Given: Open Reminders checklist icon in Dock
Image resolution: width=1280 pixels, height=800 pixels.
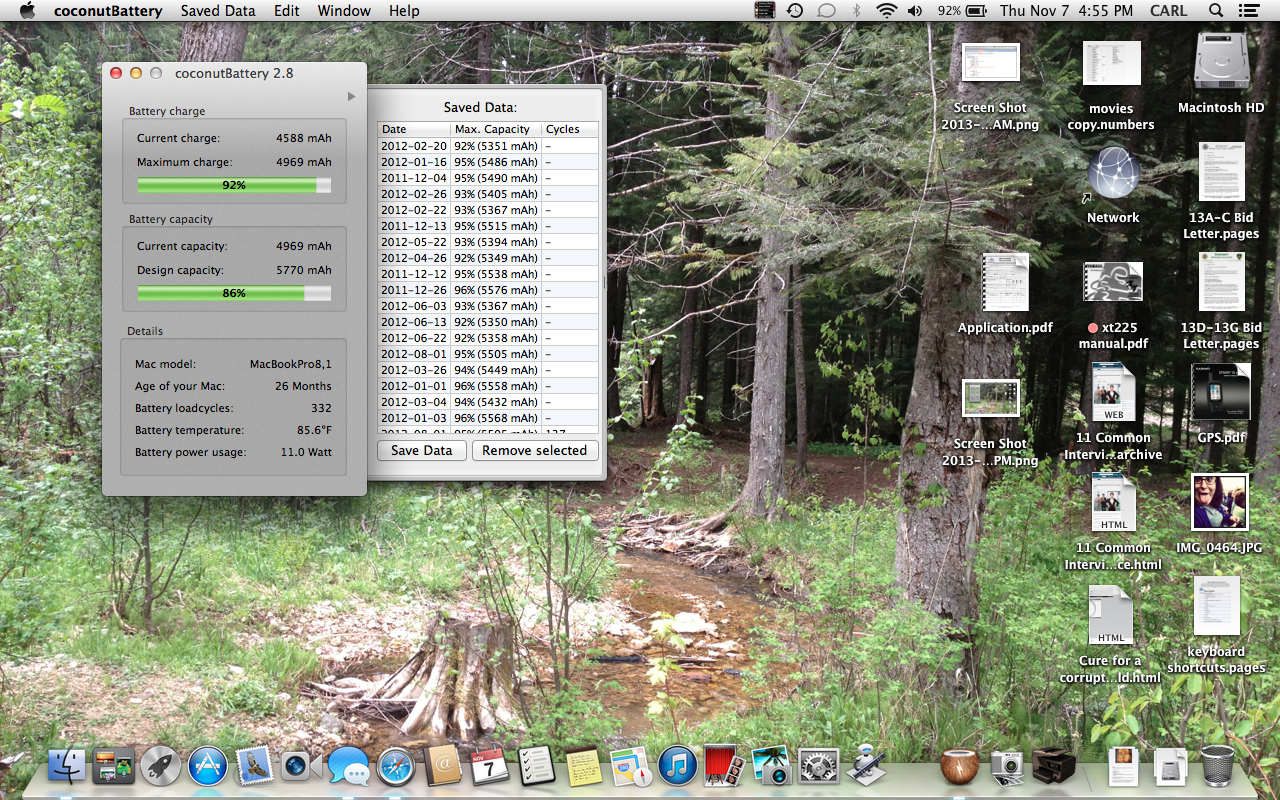Looking at the screenshot, I should (537, 766).
